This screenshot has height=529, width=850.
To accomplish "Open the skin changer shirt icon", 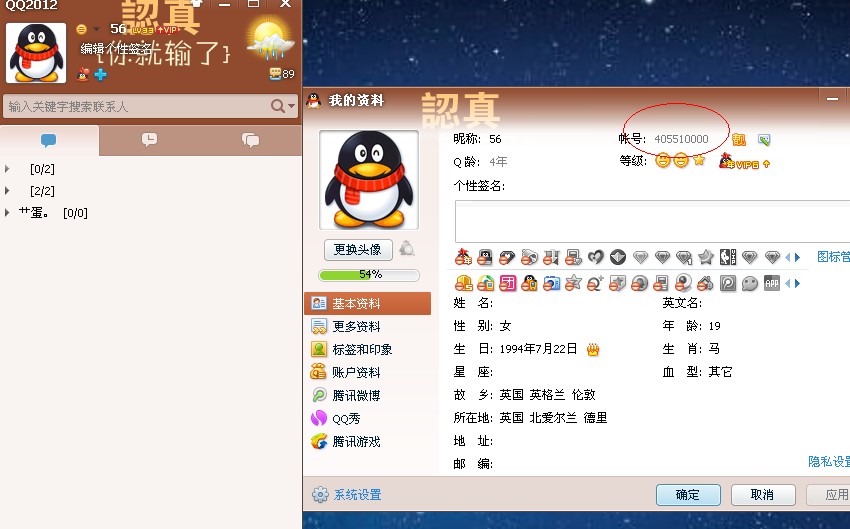I will [x=196, y=3].
